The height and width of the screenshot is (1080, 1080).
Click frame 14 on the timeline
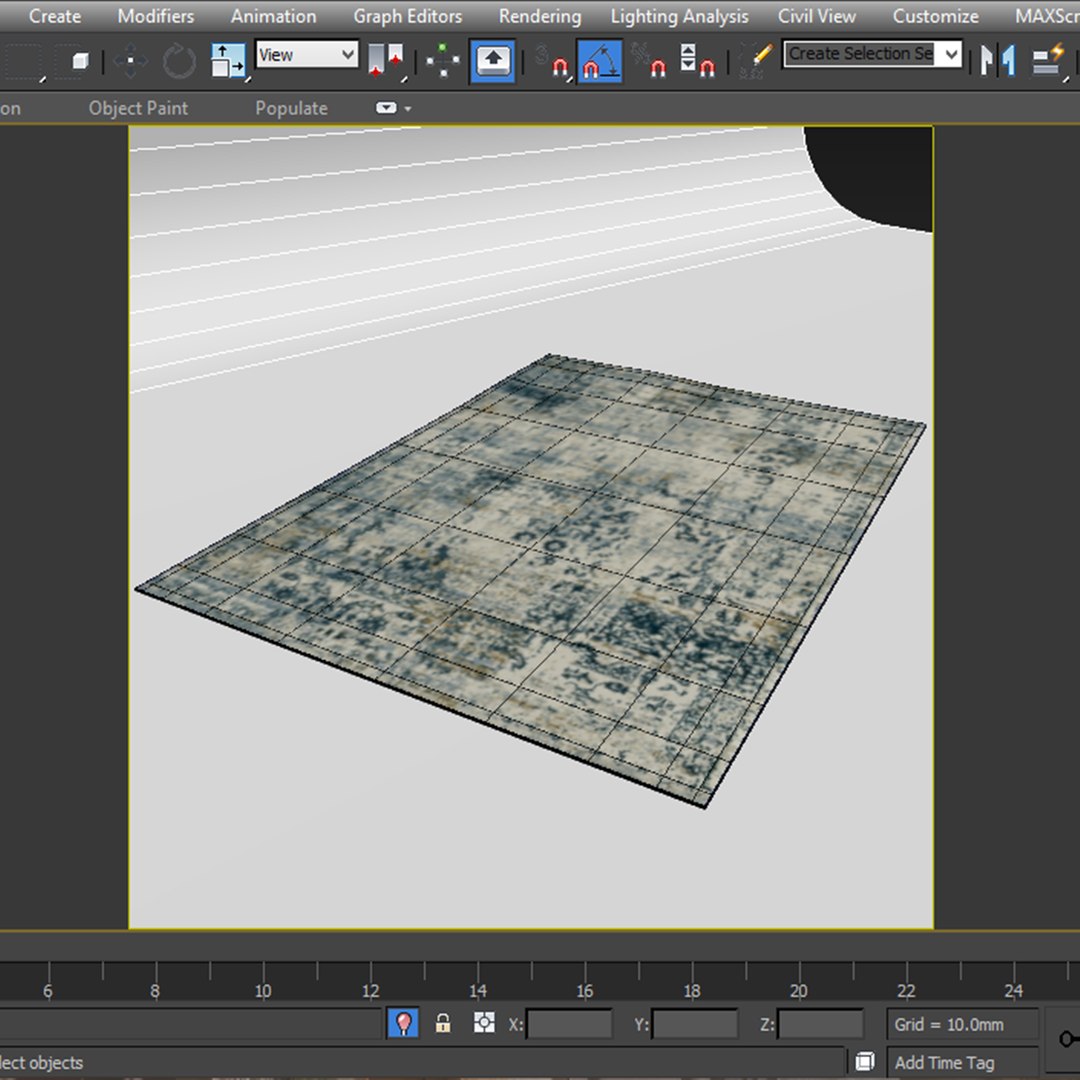tap(477, 990)
